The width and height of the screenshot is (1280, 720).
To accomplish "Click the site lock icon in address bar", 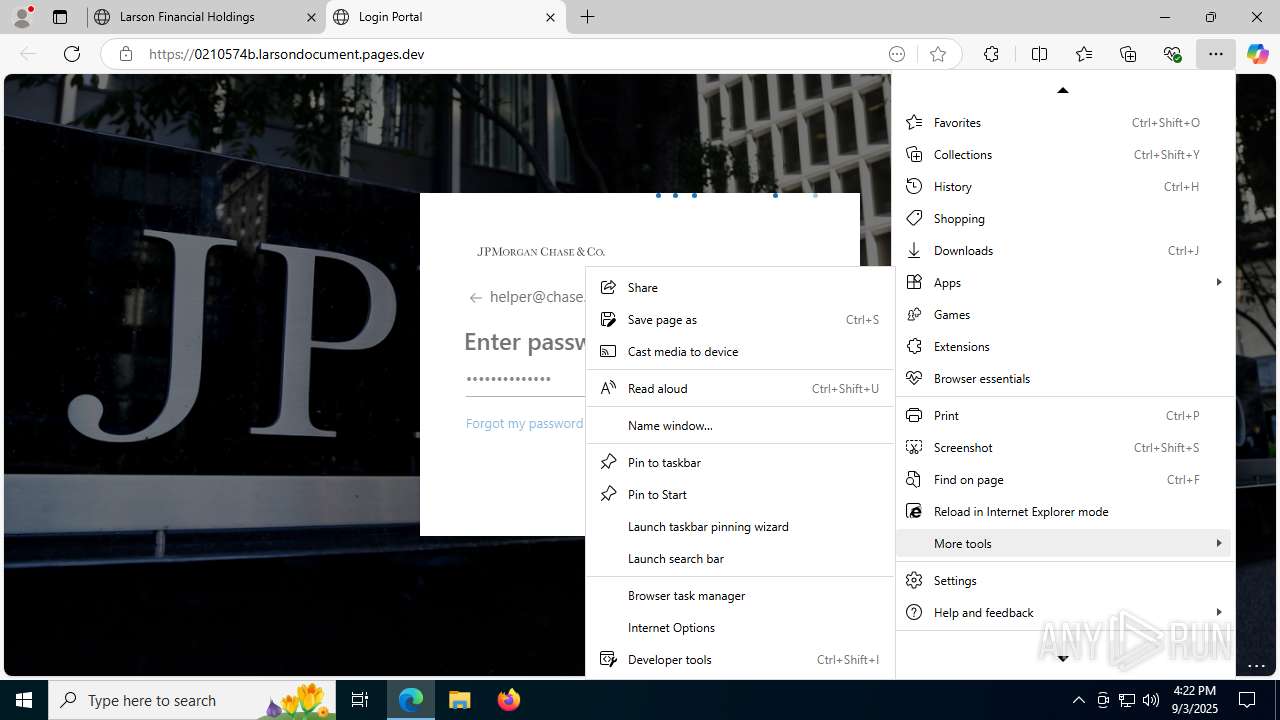I will [125, 54].
